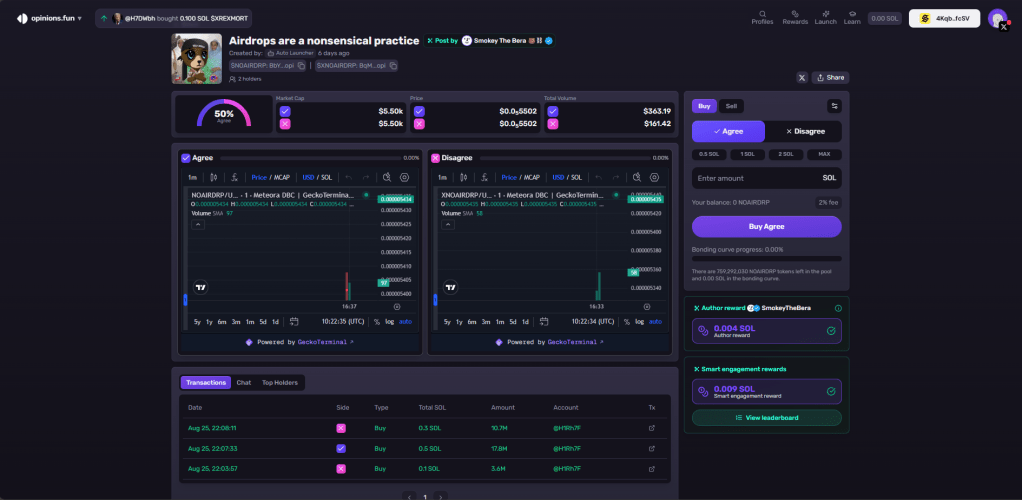
Task: Switch to the Top Holders tab
Action: tap(280, 382)
